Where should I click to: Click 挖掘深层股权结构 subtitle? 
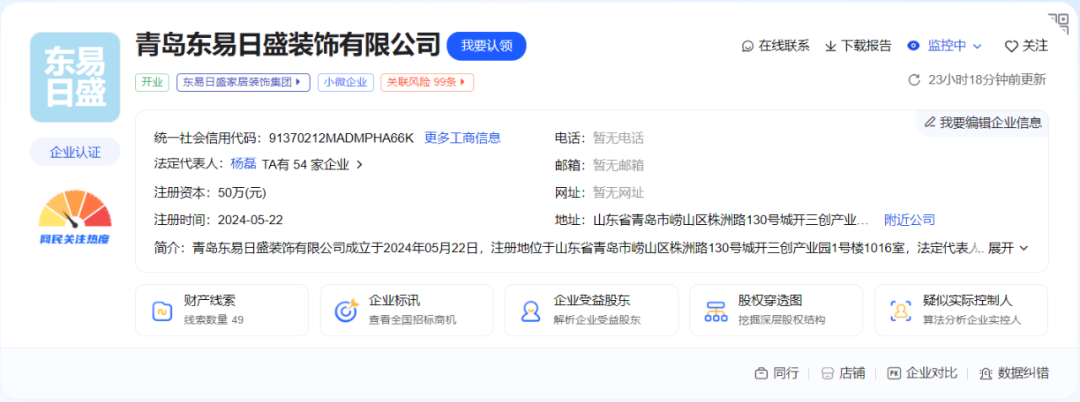782,320
